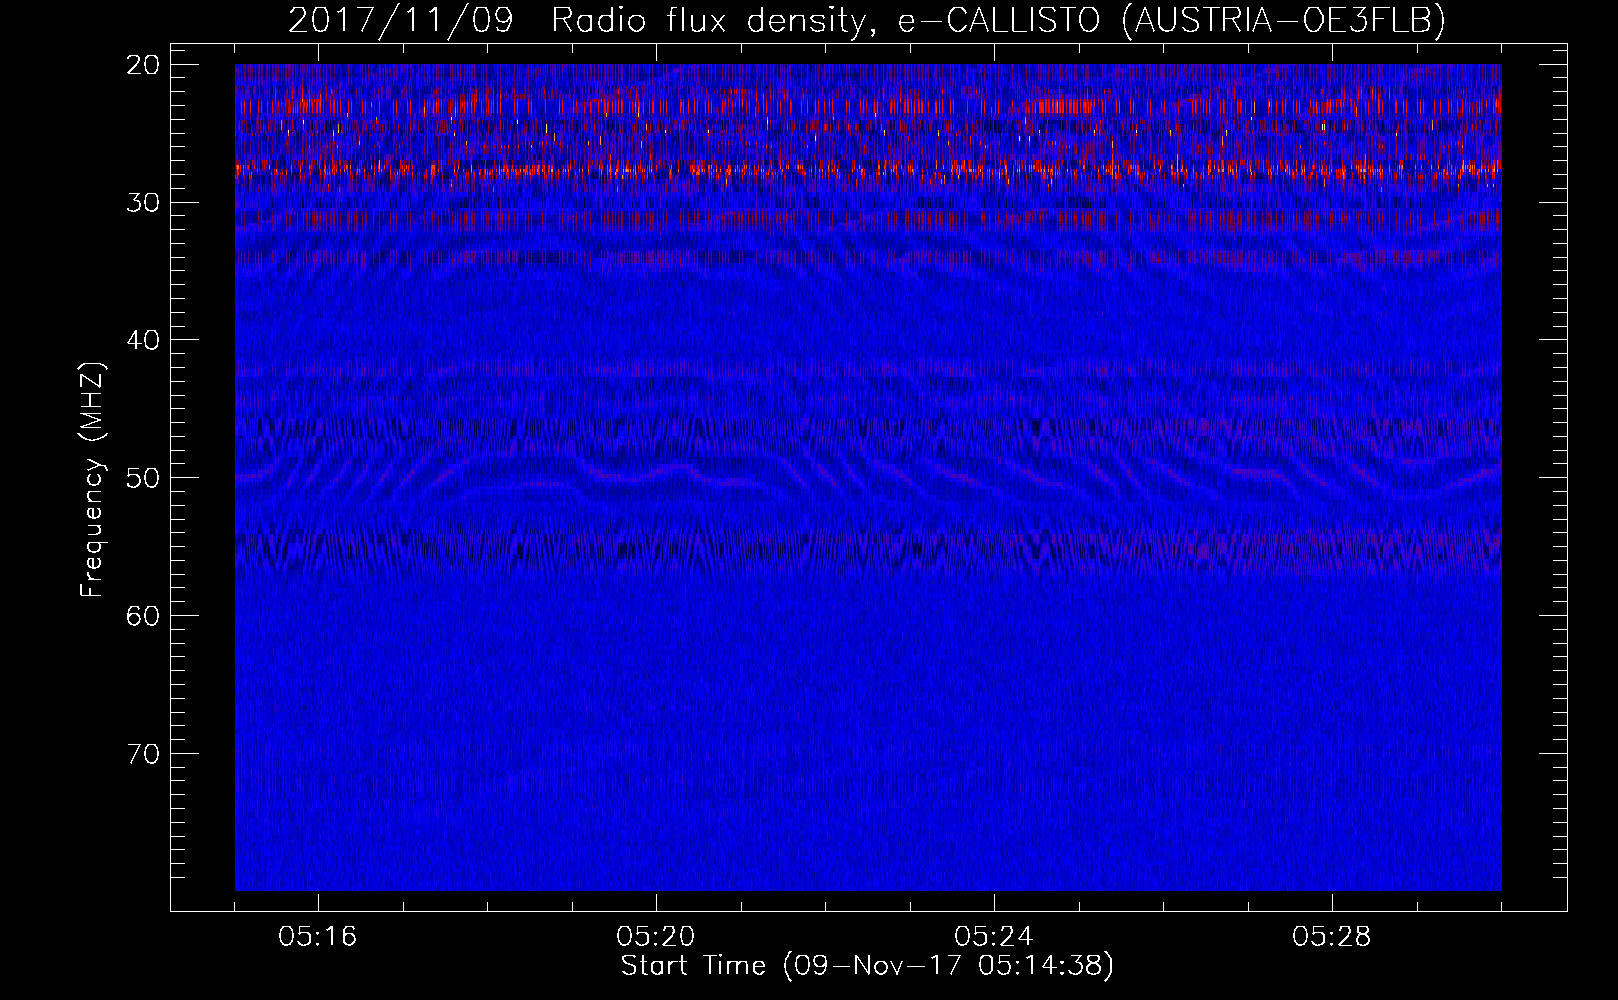Click the 05:16 time tick label
This screenshot has height=1000, width=1618.
pos(318,937)
